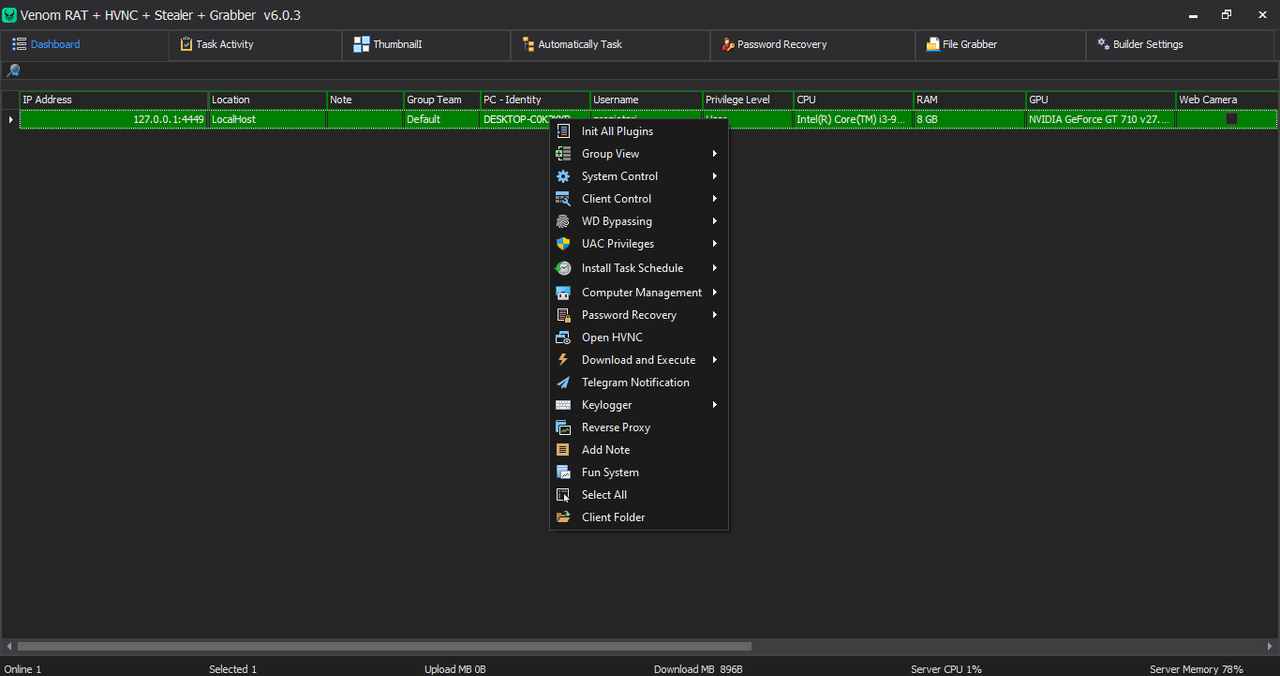
Task: Click the Init All Plugins icon
Action: coord(563,131)
